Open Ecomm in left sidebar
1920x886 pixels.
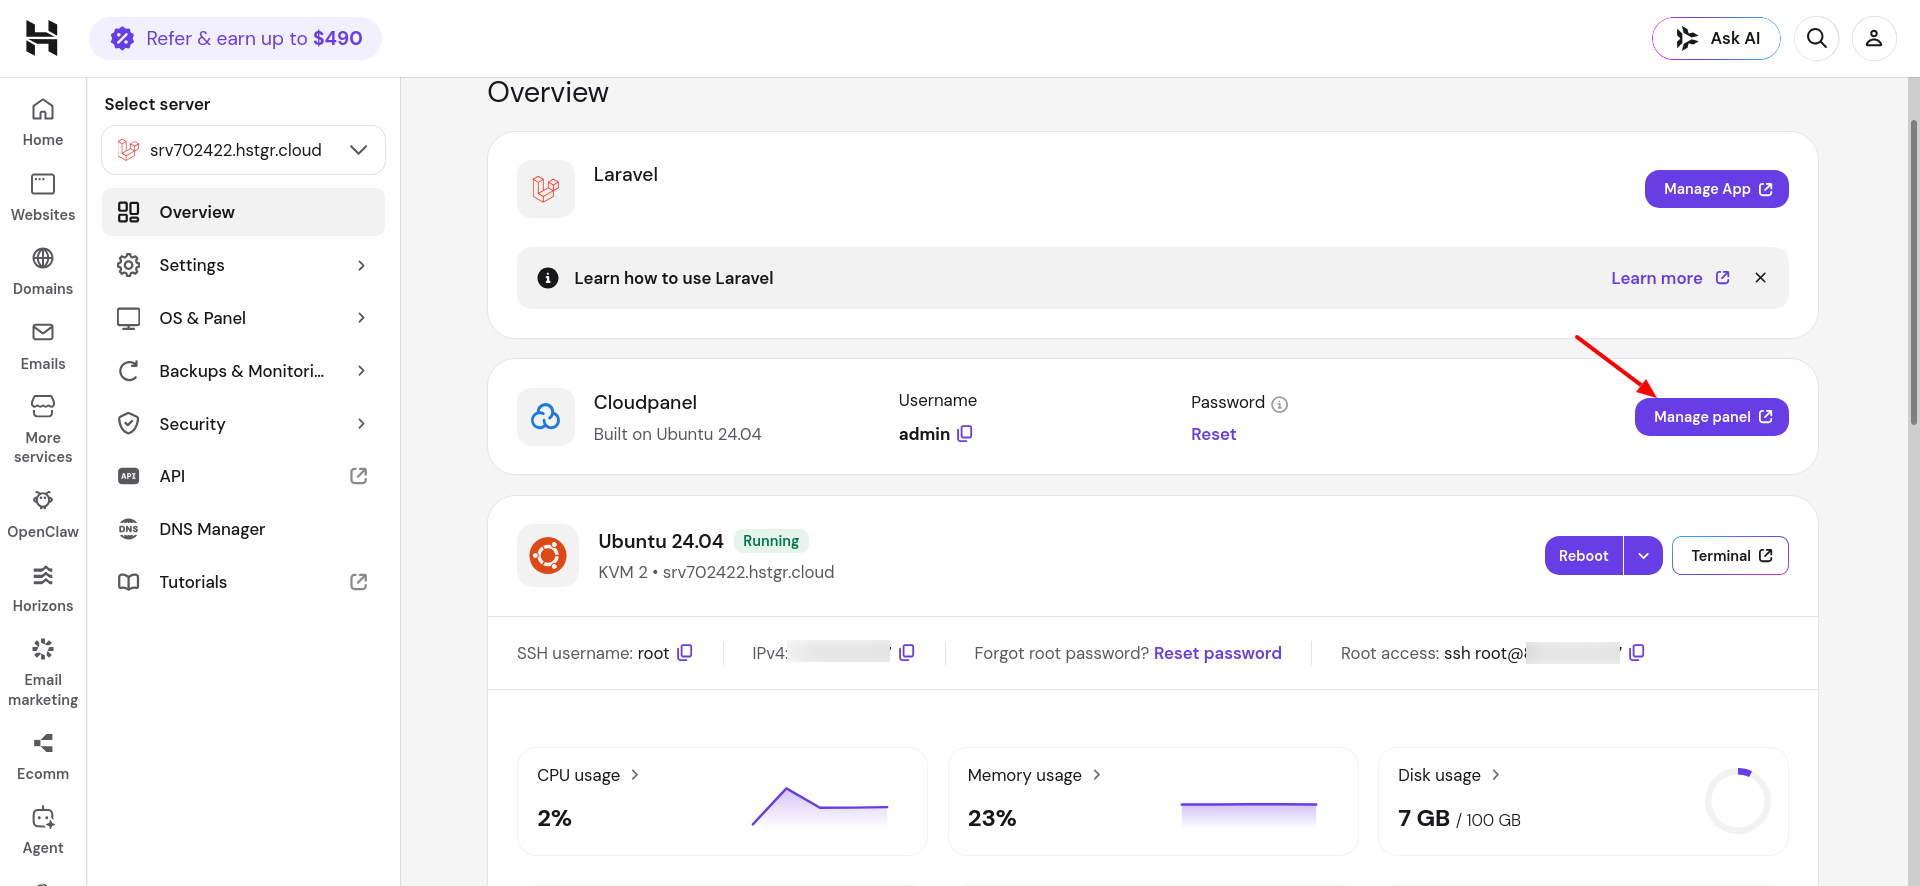[x=43, y=757]
